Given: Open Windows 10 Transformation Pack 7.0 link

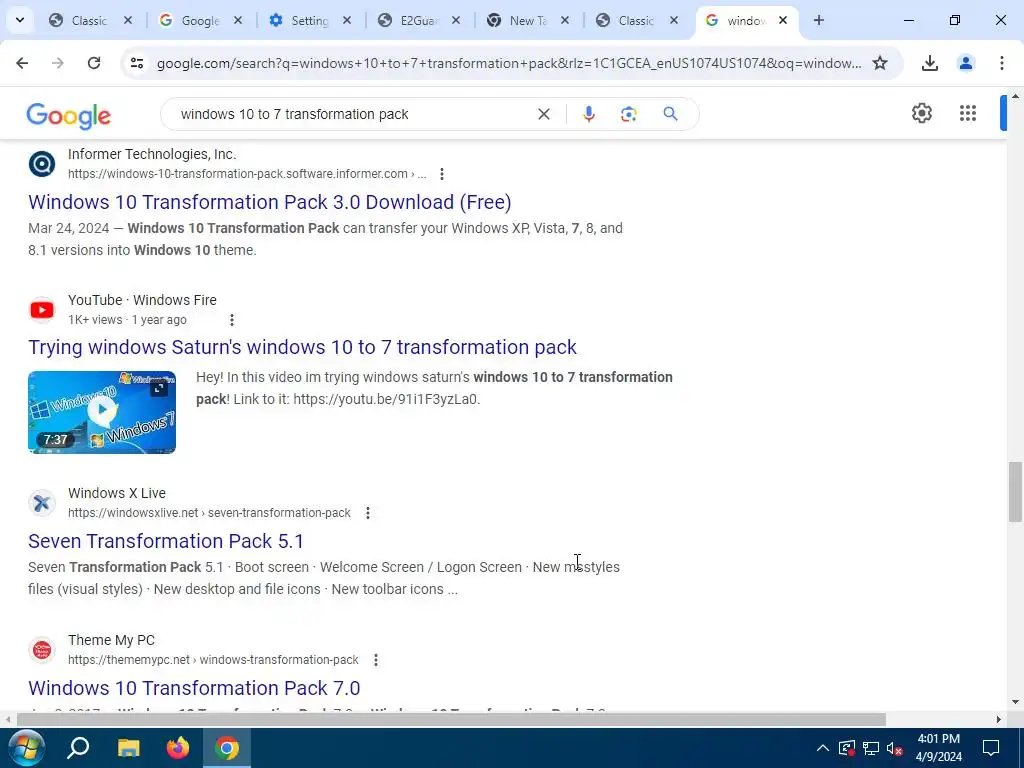Looking at the screenshot, I should pyautogui.click(x=194, y=688).
